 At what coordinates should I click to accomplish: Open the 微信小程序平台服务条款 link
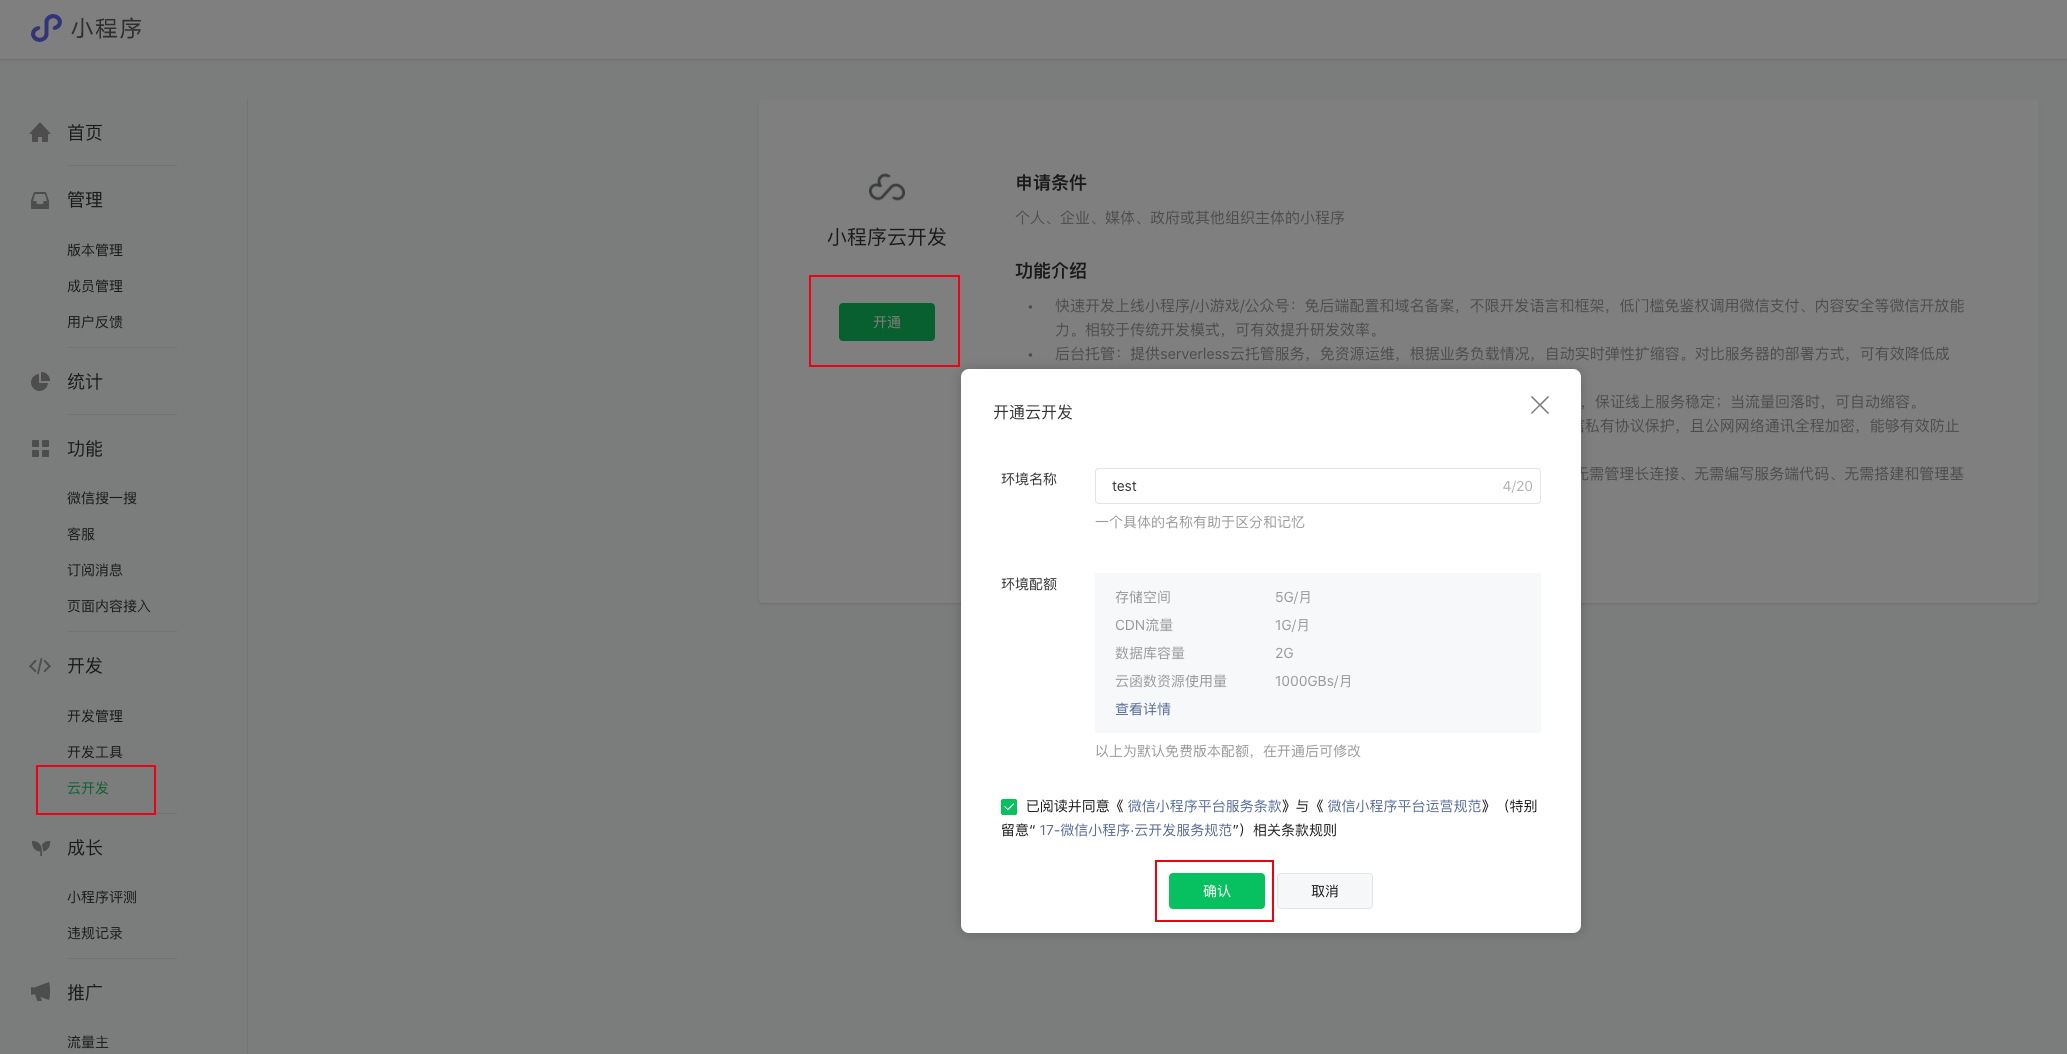click(x=1205, y=806)
